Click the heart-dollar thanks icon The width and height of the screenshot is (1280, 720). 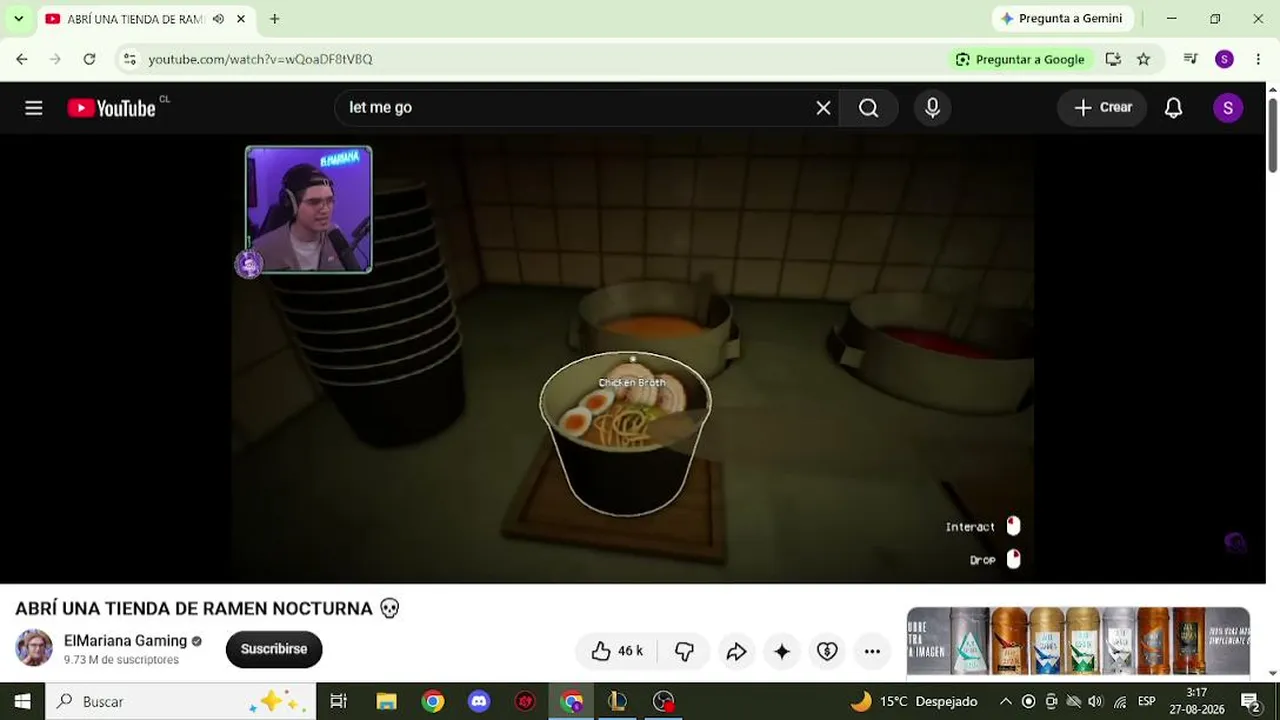click(x=827, y=651)
